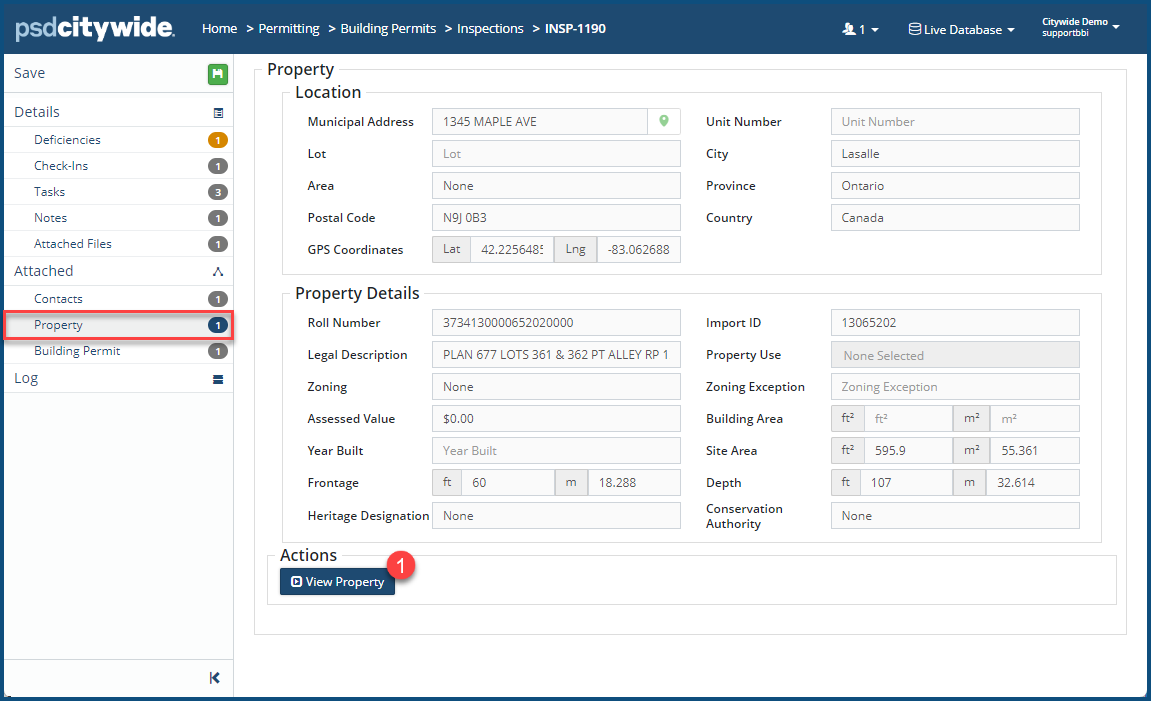This screenshot has width=1151, height=701.
Task: Click the Details list icon
Action: 218,113
